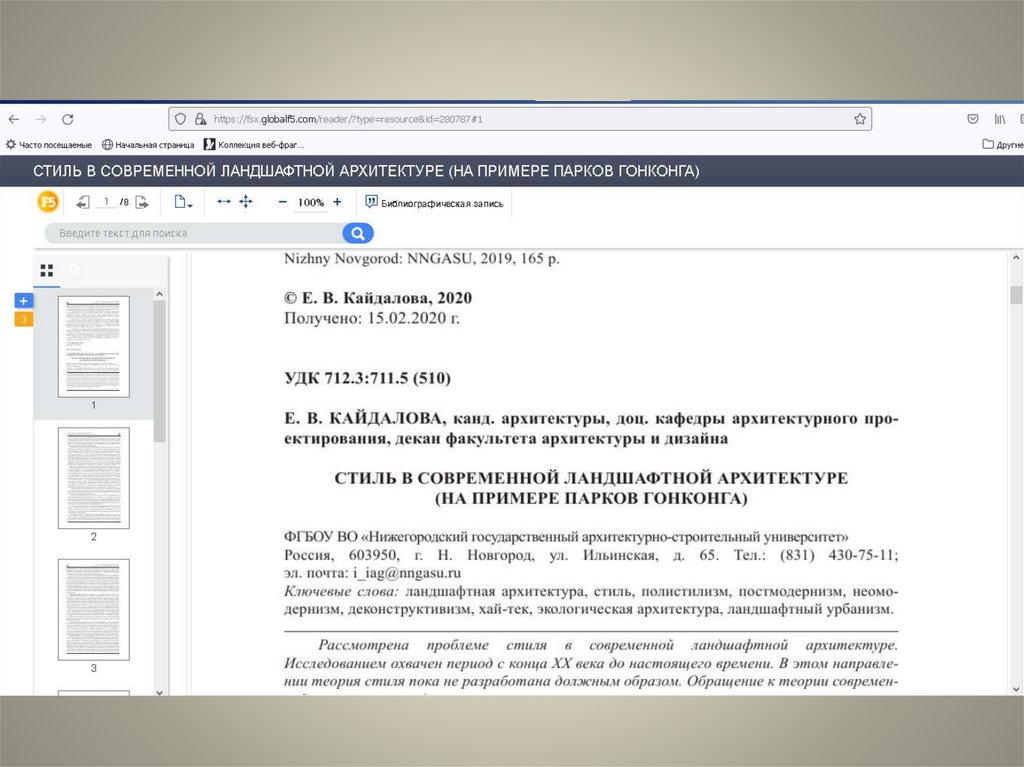Image resolution: width=1024 pixels, height=767 pixels.
Task: Click document scroll down arrow
Action: (1016, 689)
